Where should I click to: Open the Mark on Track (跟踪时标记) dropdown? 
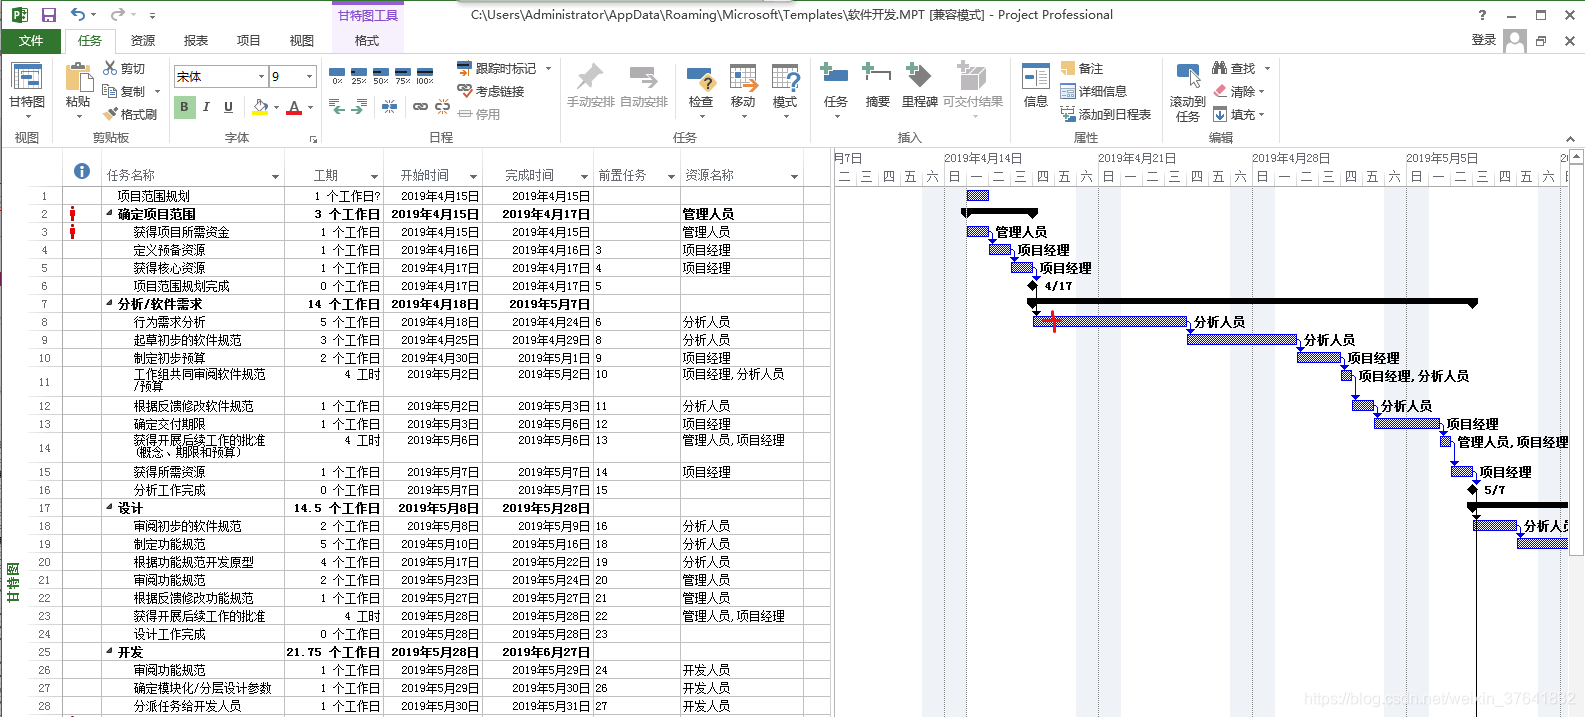(x=549, y=68)
